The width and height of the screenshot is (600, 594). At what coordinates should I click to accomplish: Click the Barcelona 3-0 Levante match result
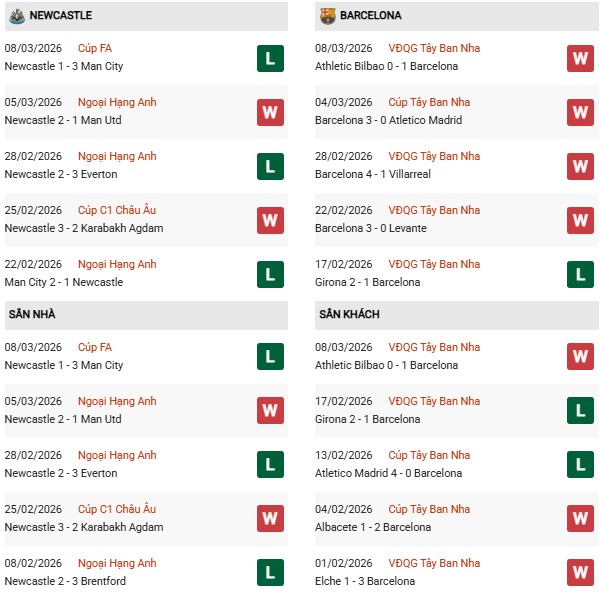point(370,228)
